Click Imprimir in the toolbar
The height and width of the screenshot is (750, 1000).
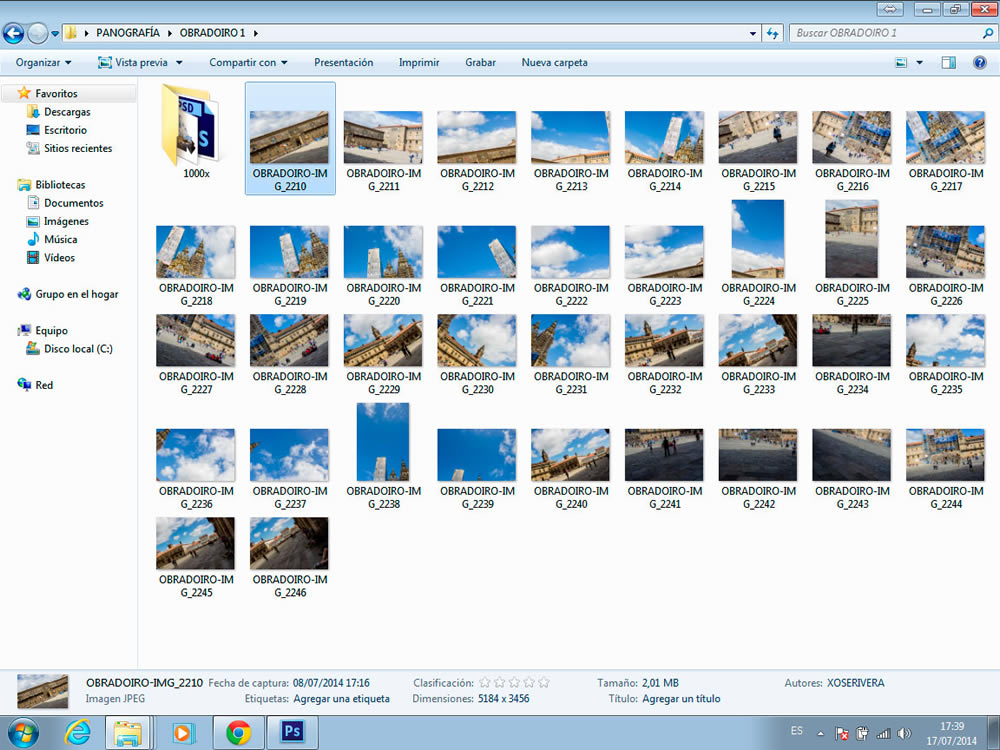(x=419, y=62)
